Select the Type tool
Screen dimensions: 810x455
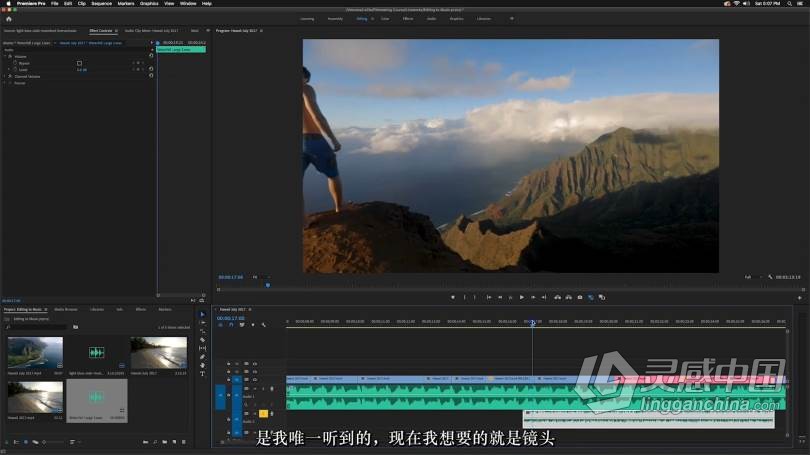point(202,373)
